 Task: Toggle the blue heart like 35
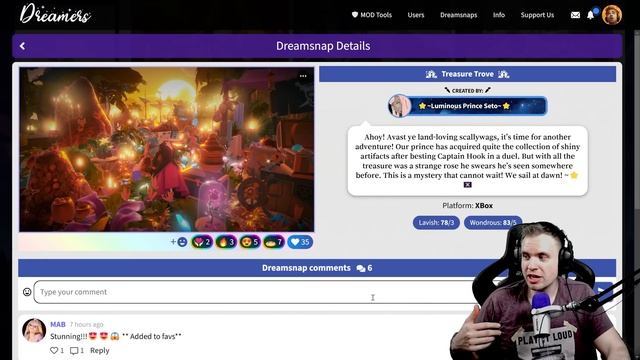300,242
